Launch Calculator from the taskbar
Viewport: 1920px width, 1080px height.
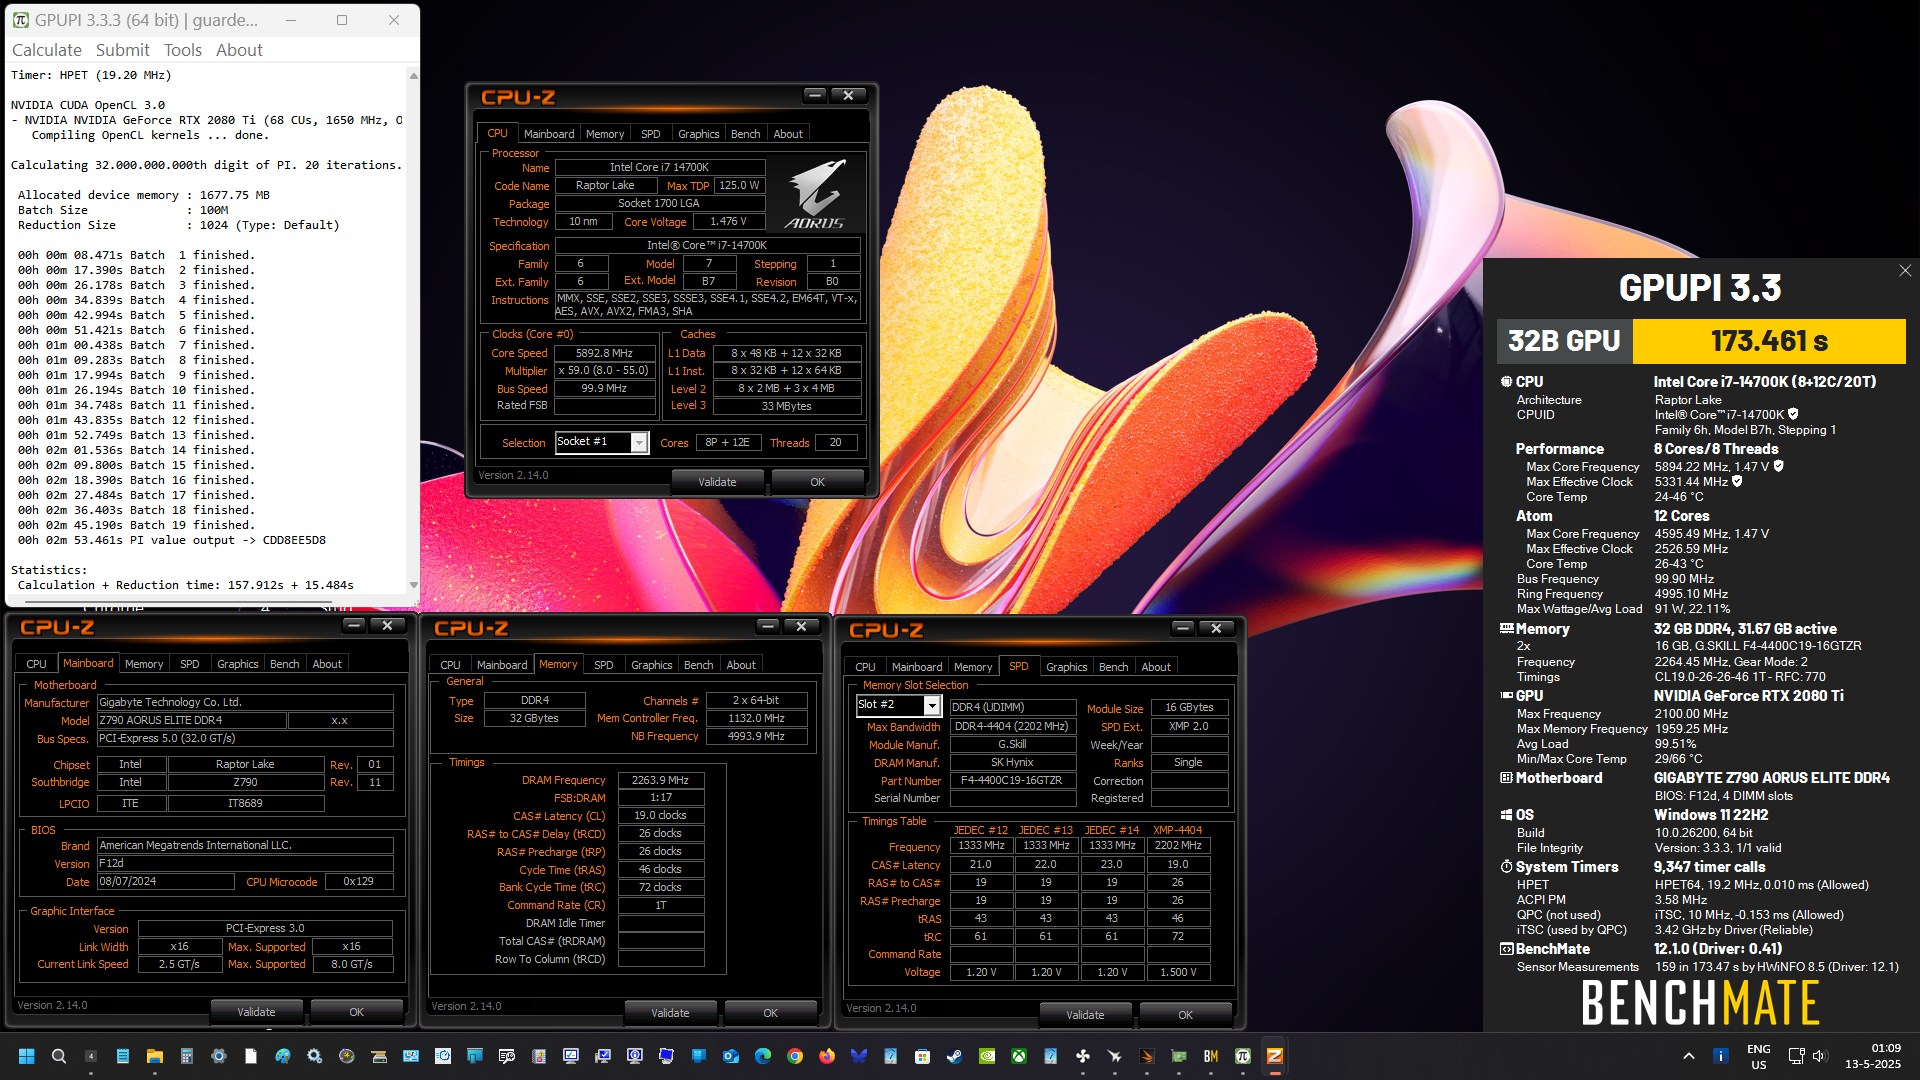pos(187,1056)
